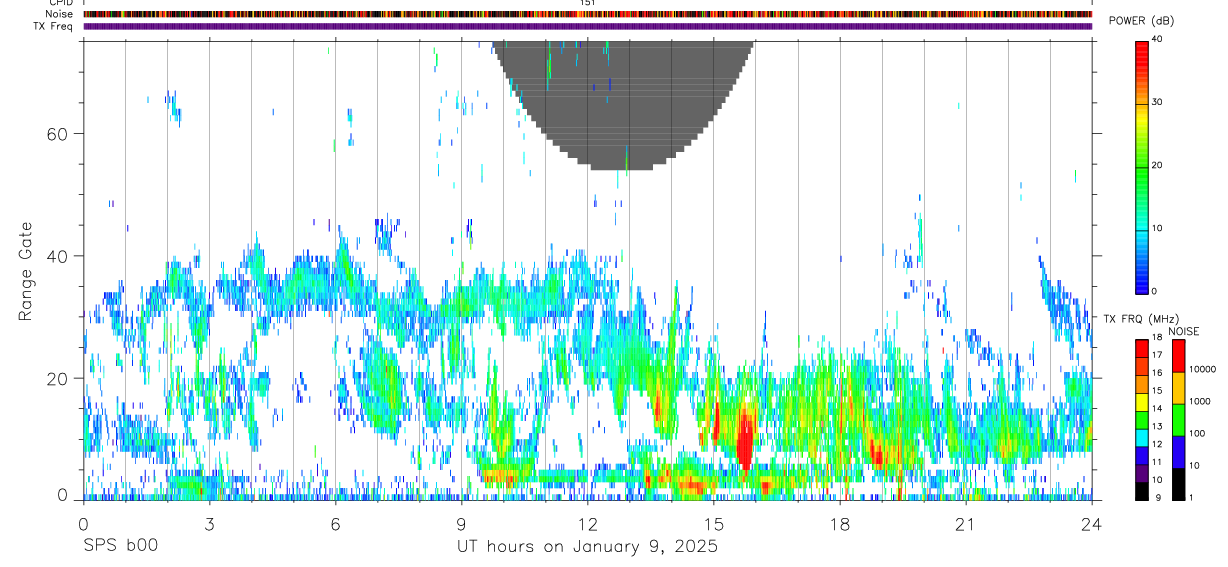Click the Range Gate y-axis title

[x=26, y=271]
